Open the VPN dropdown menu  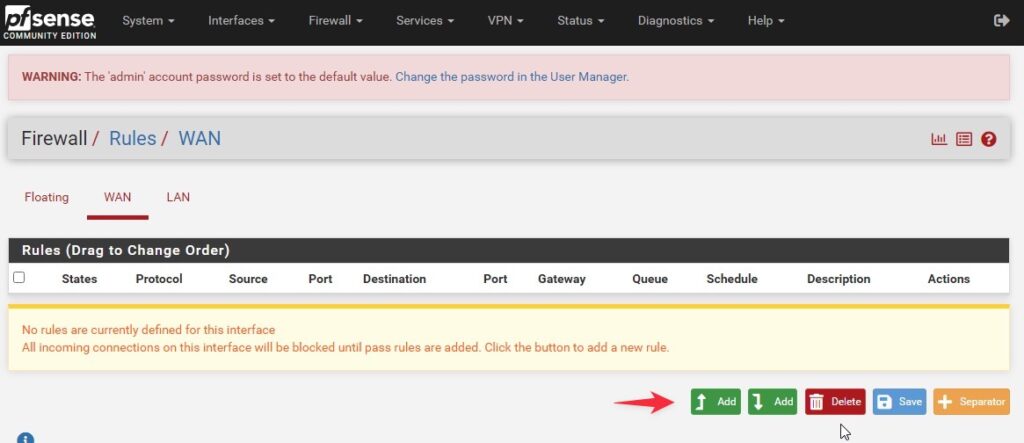click(x=505, y=21)
